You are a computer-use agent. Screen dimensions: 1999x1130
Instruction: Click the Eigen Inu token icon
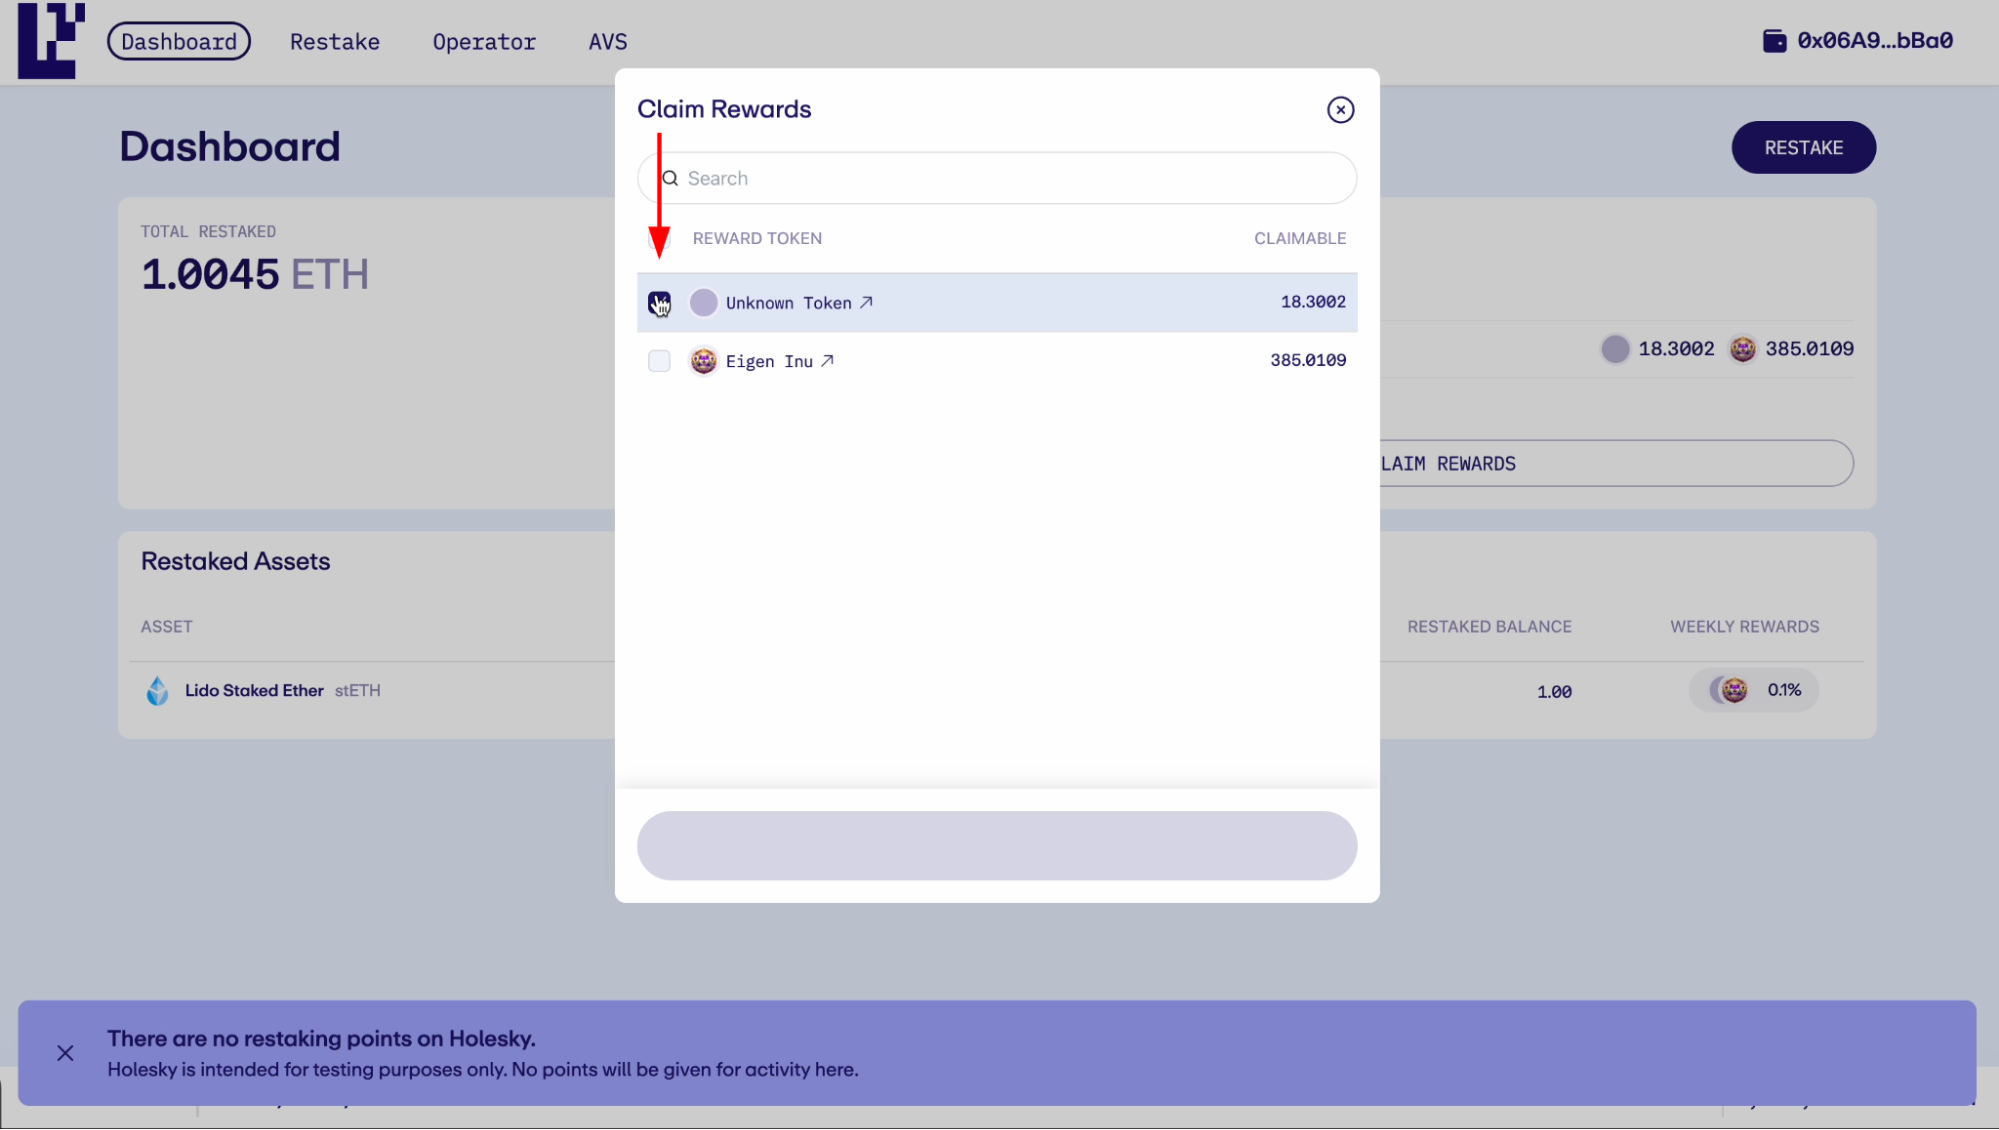coord(703,360)
